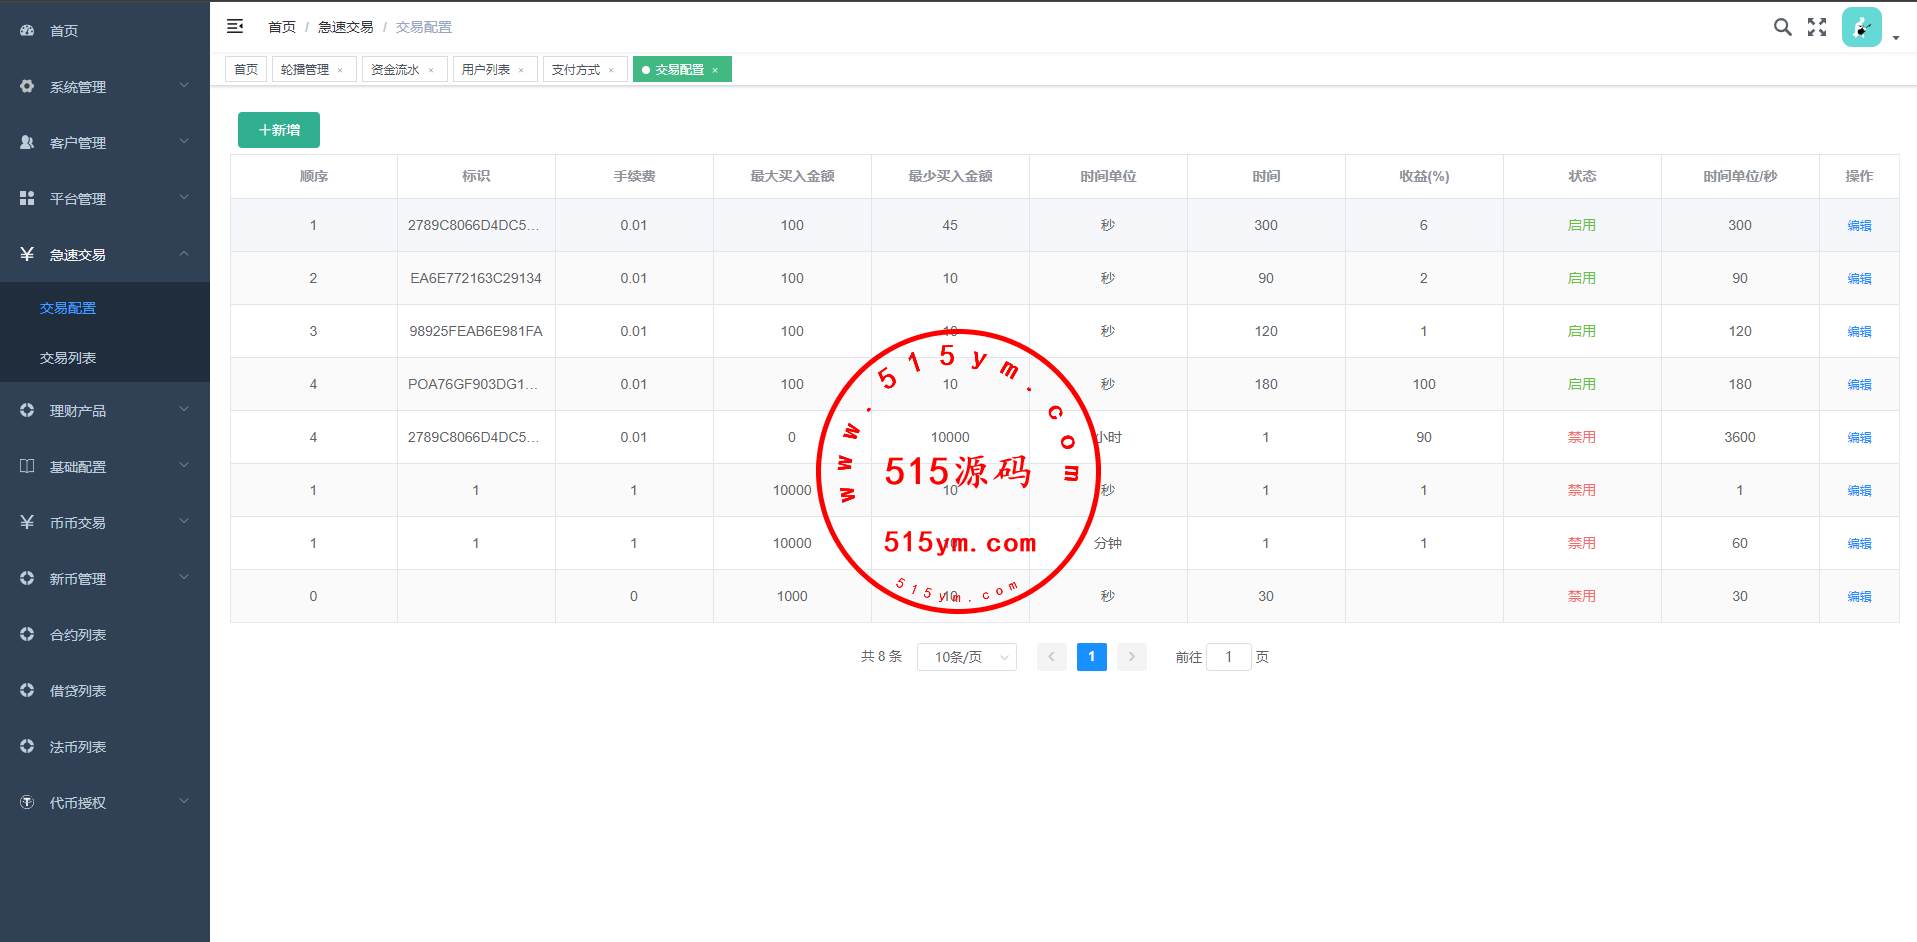This screenshot has width=1917, height=942.
Task: Toggle fullscreen mode icon
Action: [1817, 27]
